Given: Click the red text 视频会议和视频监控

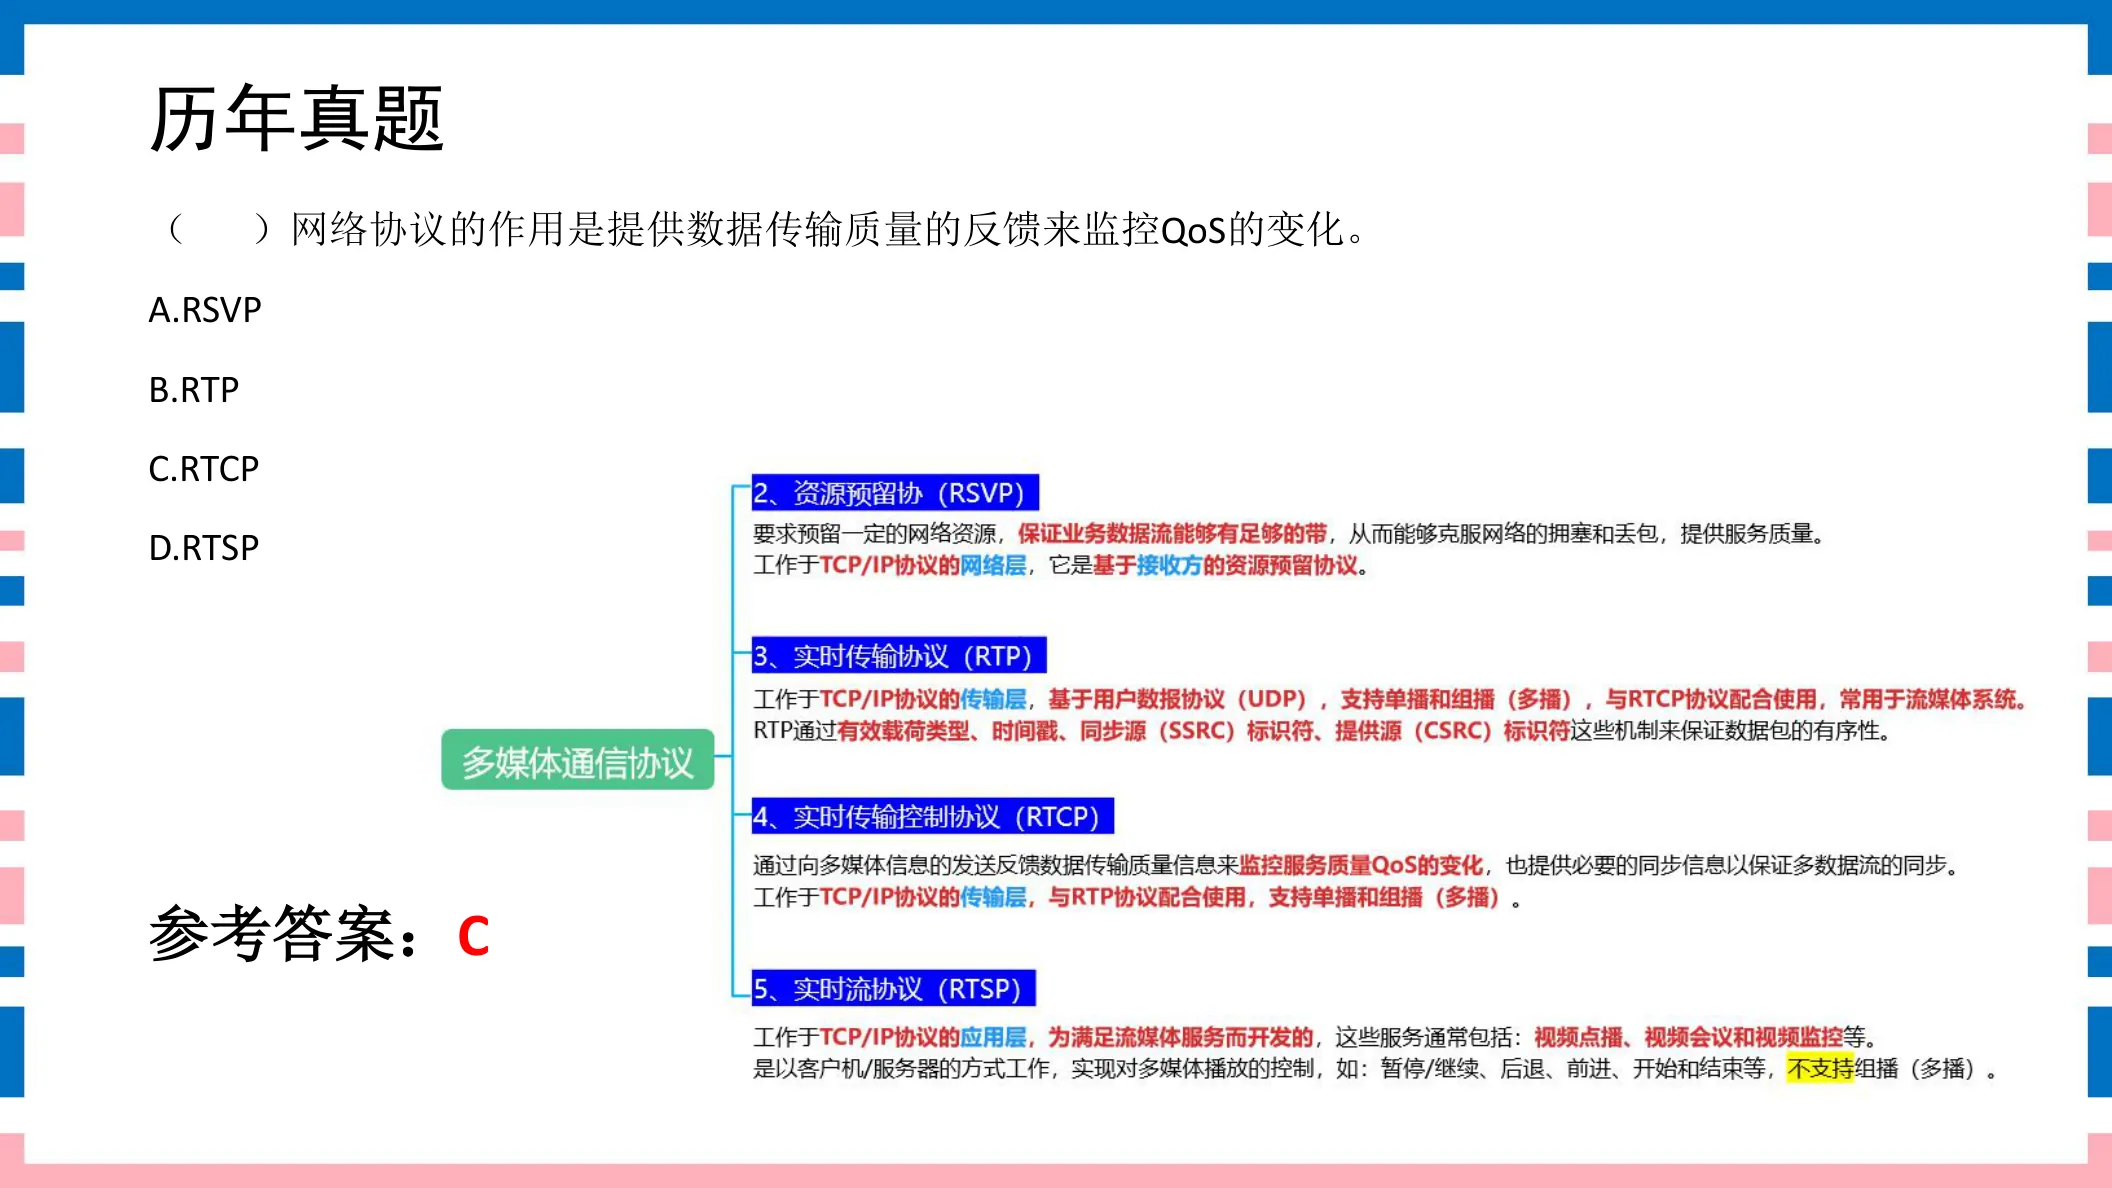Looking at the screenshot, I should [x=1743, y=1037].
